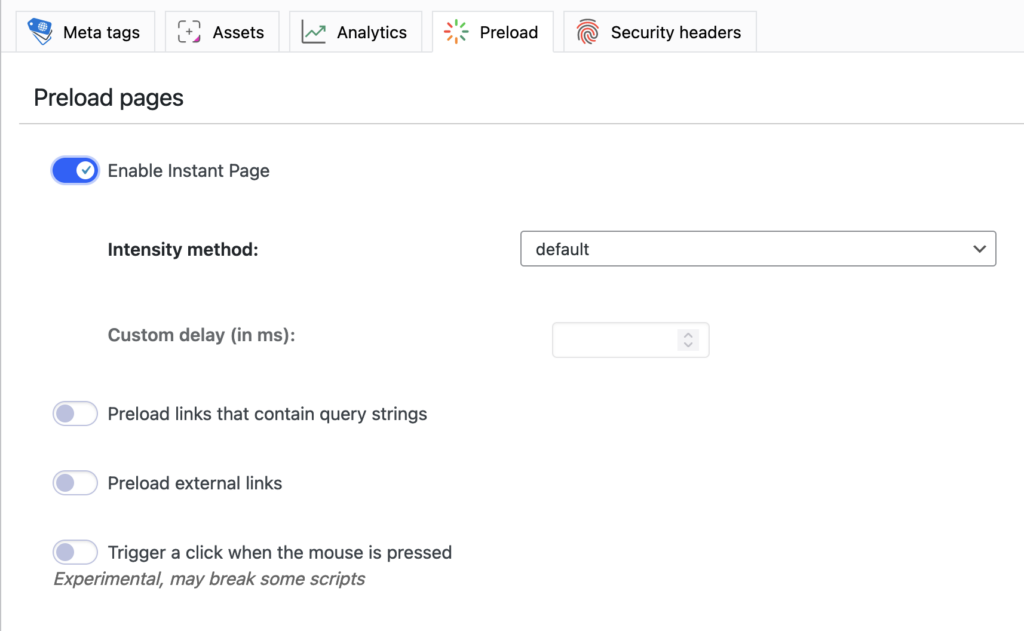Decrease custom delay with down stepper
Image resolution: width=1024 pixels, height=631 pixels.
coord(688,344)
